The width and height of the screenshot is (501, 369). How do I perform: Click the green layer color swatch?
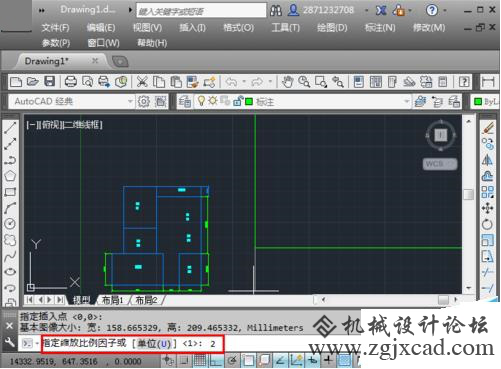(x=249, y=101)
